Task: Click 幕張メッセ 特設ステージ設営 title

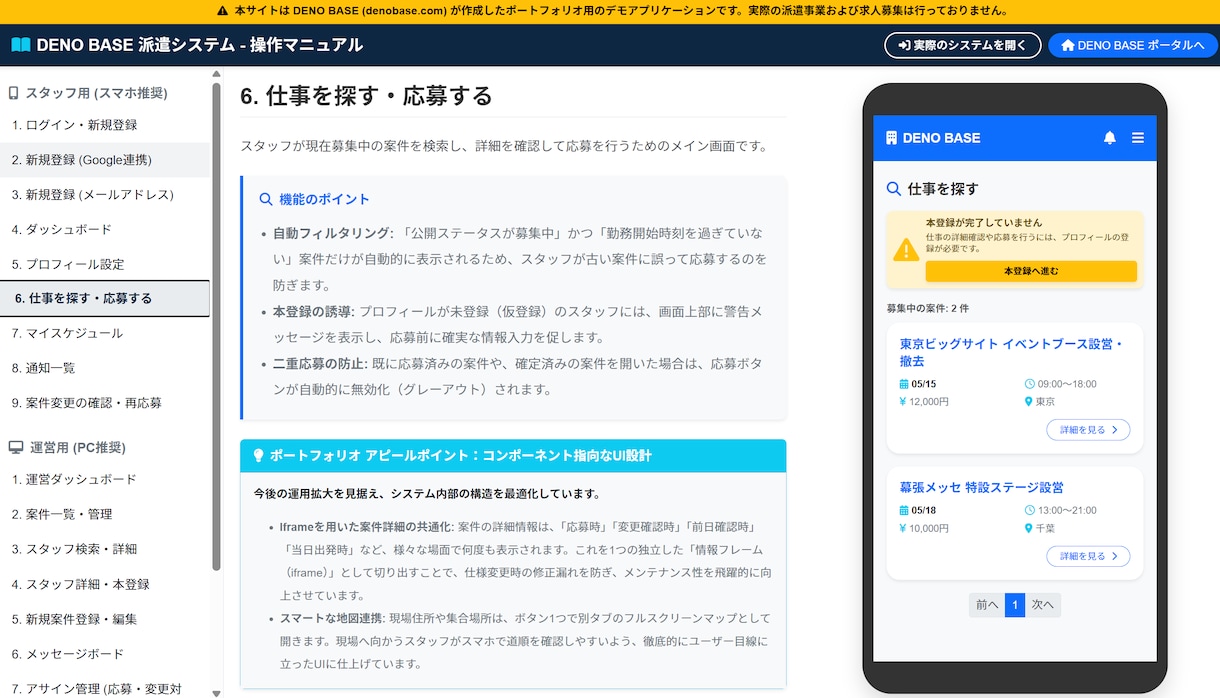Action: (981, 487)
